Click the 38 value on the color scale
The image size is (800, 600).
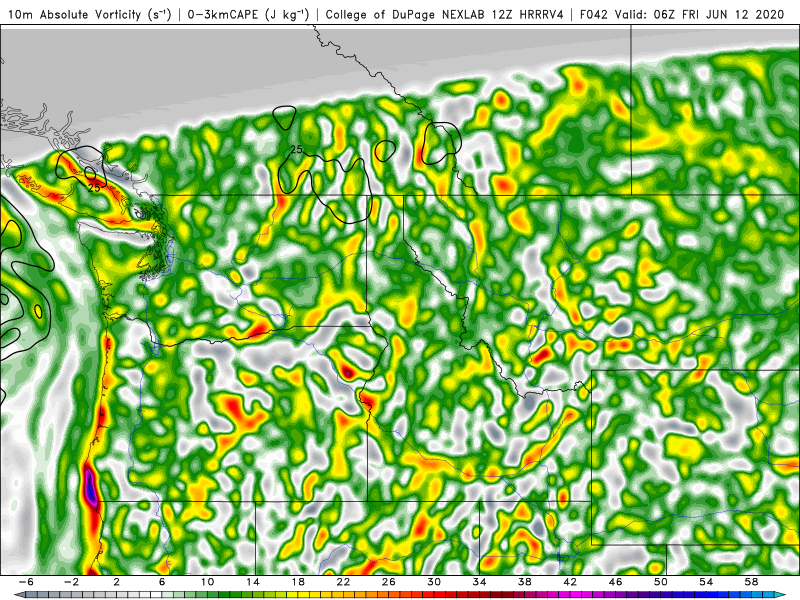(524, 582)
